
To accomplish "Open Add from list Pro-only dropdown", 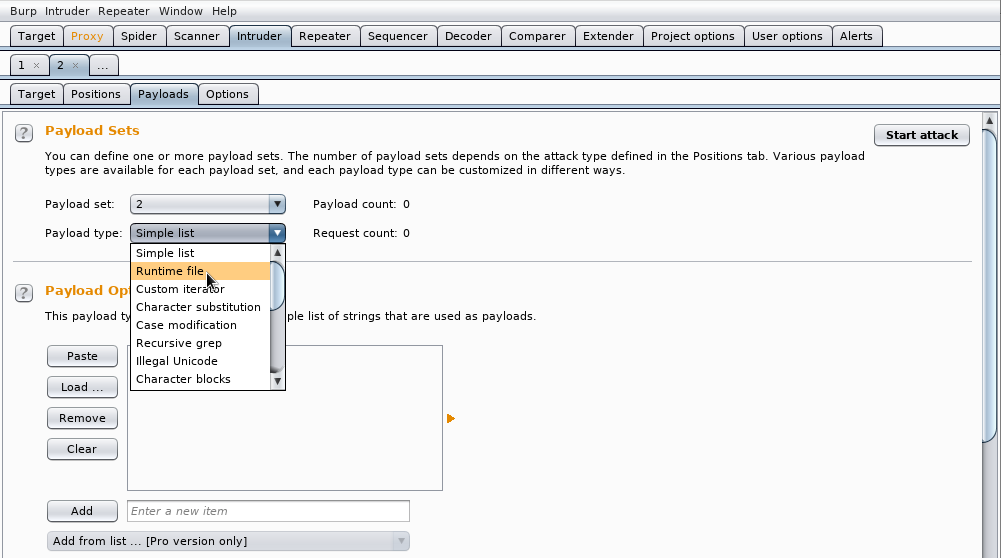I will pyautogui.click(x=229, y=541).
